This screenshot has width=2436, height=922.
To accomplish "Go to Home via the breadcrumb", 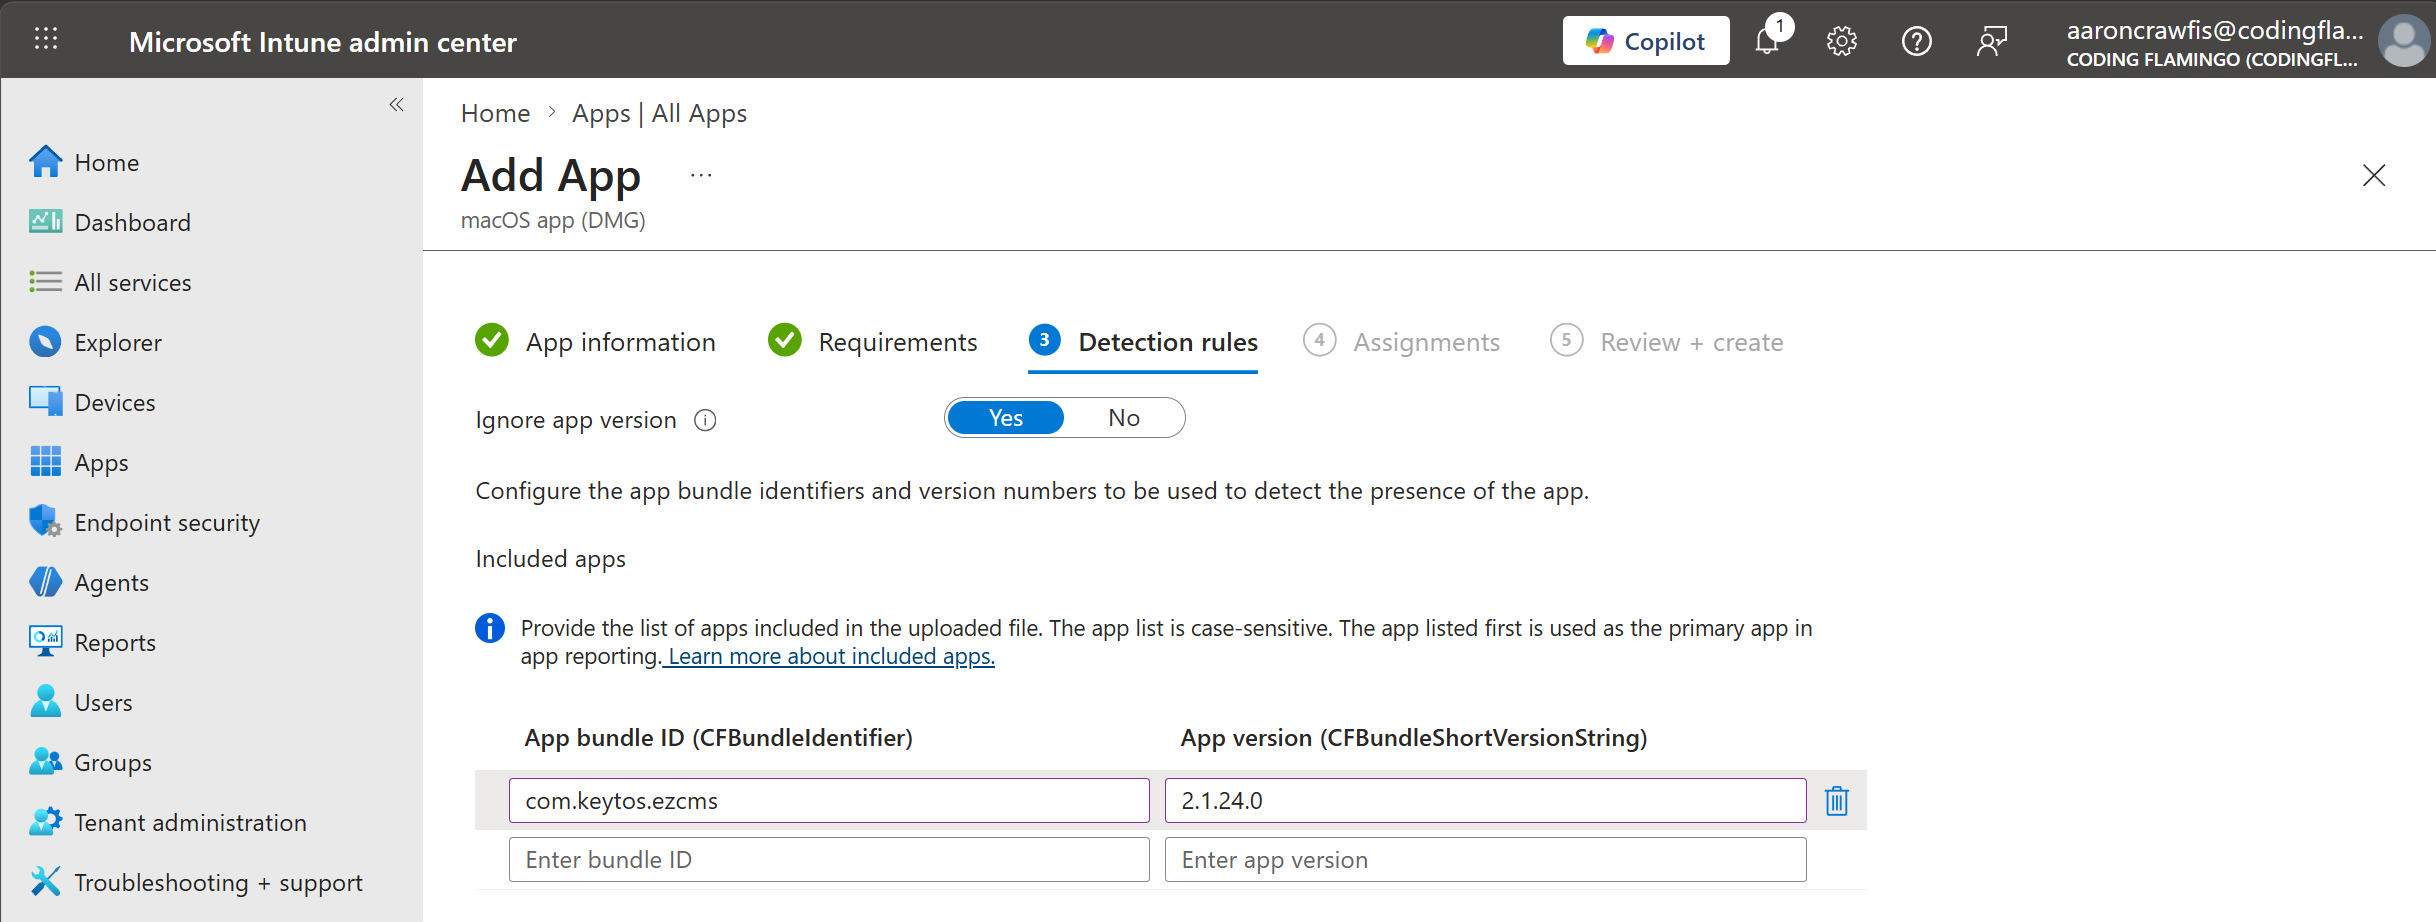I will pyautogui.click(x=494, y=112).
